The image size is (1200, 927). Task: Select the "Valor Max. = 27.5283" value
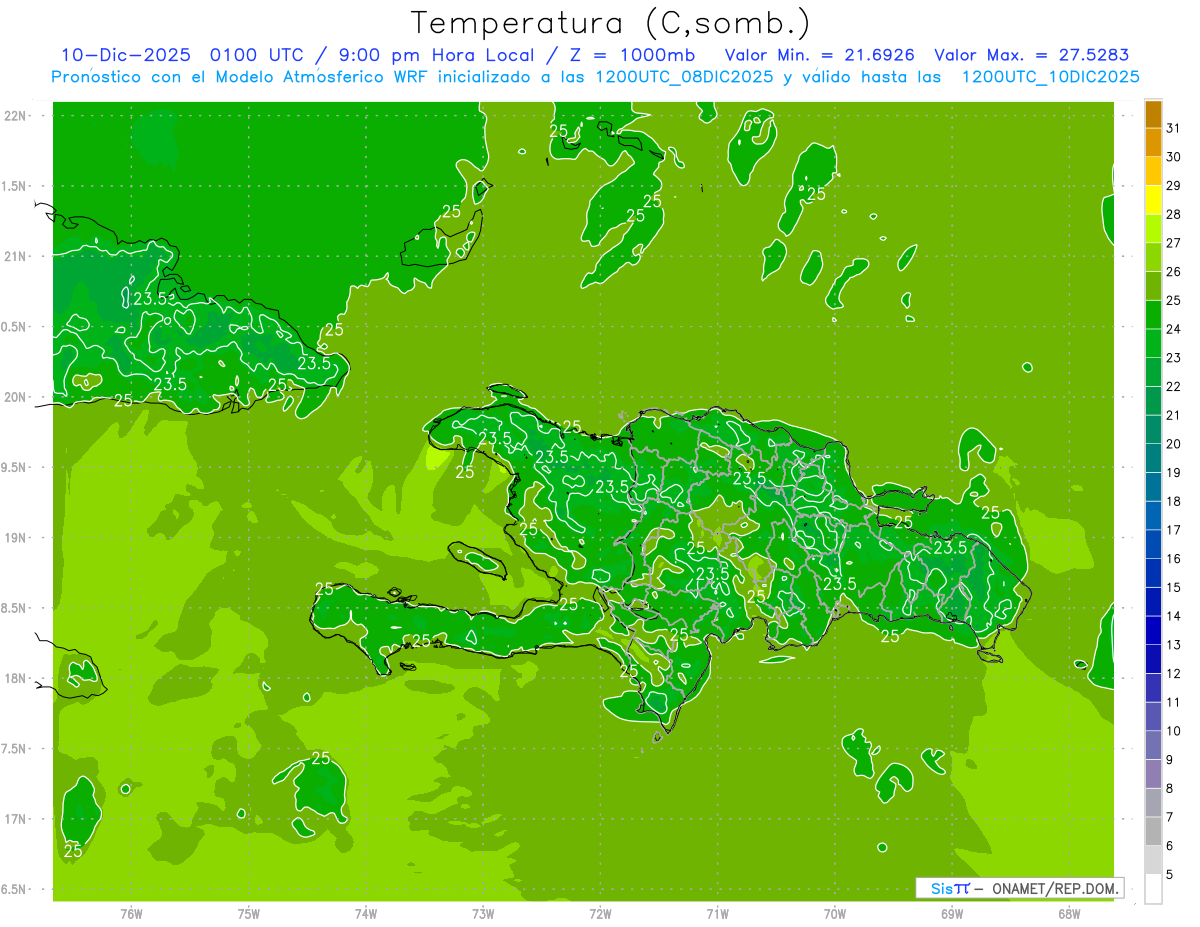tap(1031, 55)
